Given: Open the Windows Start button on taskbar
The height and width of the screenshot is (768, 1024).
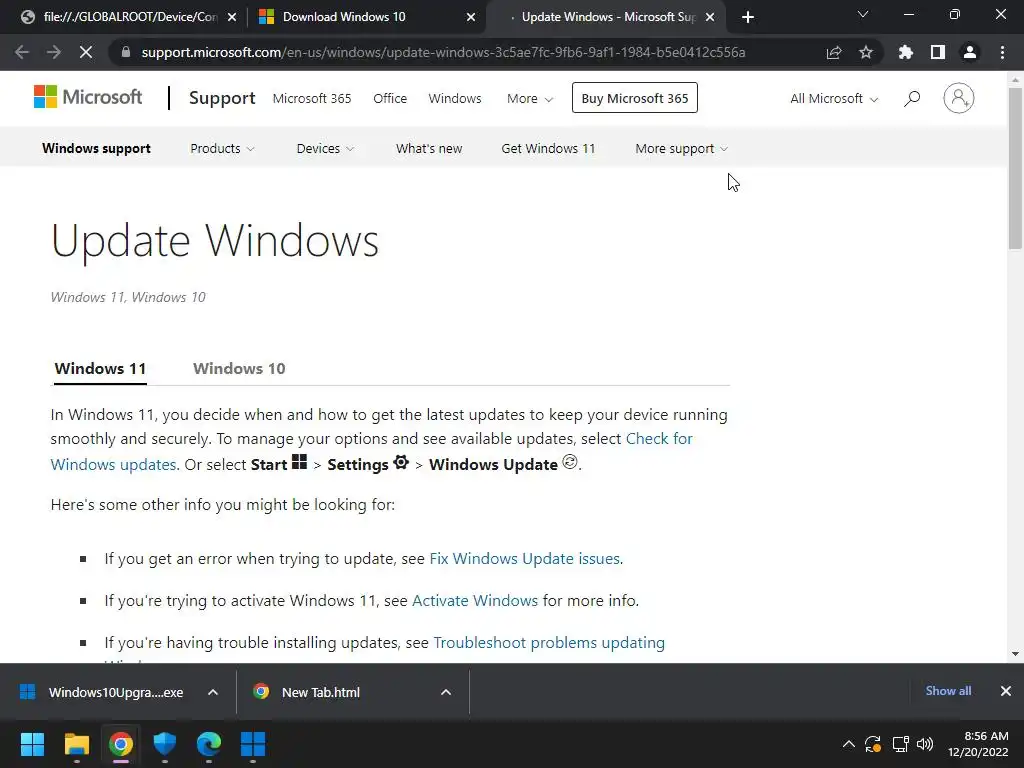Looking at the screenshot, I should 32,744.
